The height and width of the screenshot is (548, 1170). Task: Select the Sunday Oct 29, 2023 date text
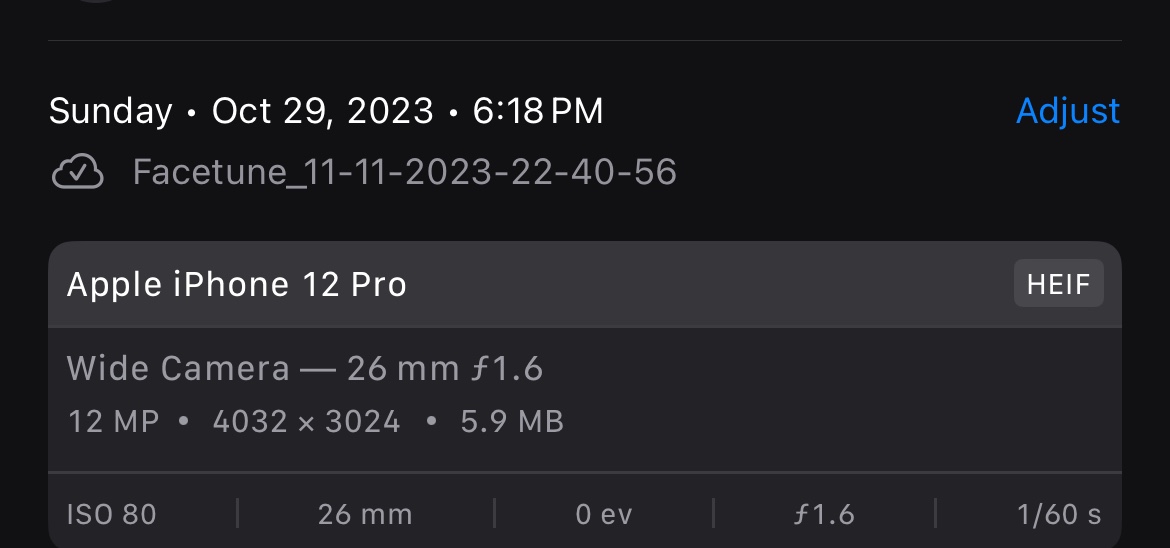click(x=241, y=111)
